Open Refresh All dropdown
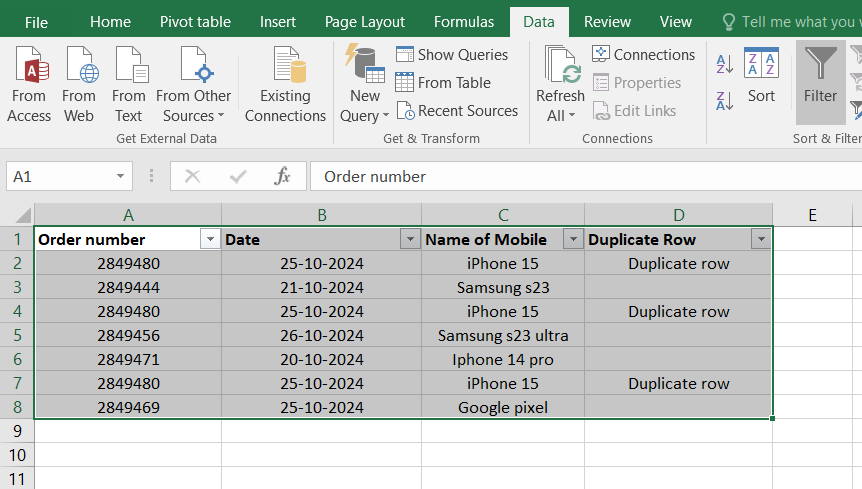The image size is (862, 489). click(560, 85)
